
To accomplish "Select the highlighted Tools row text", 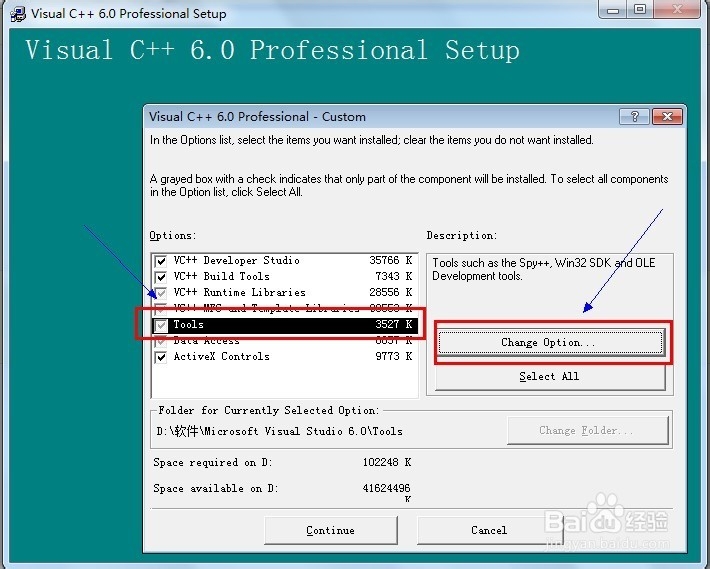I will point(188,325).
